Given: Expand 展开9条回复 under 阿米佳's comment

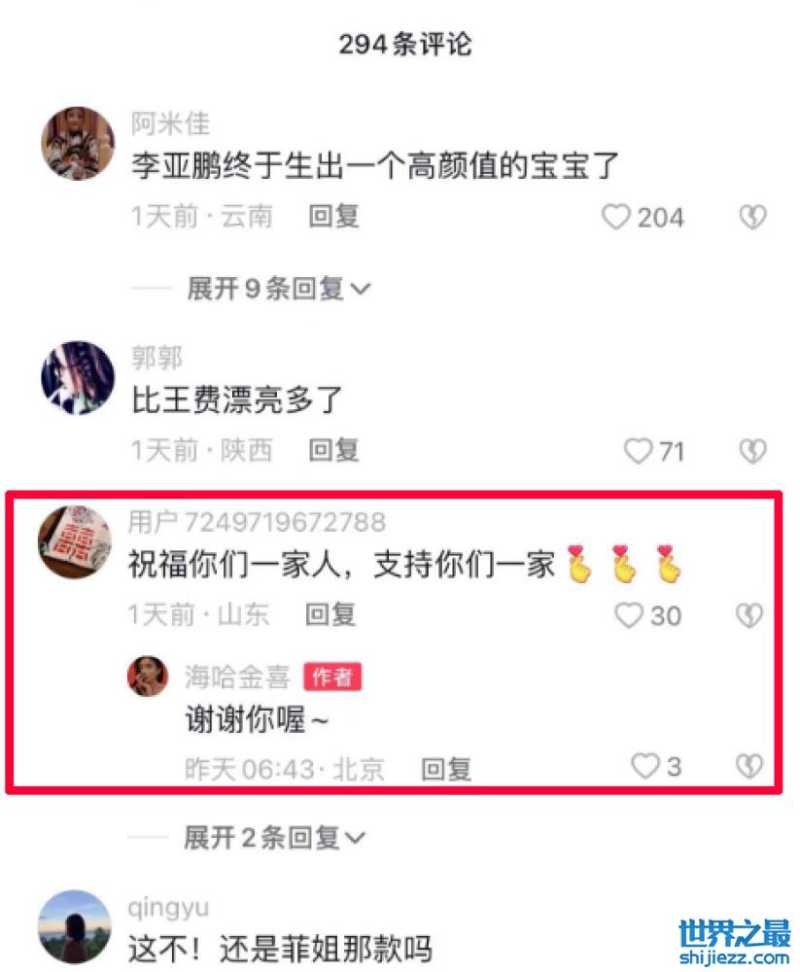Looking at the screenshot, I should [279, 289].
